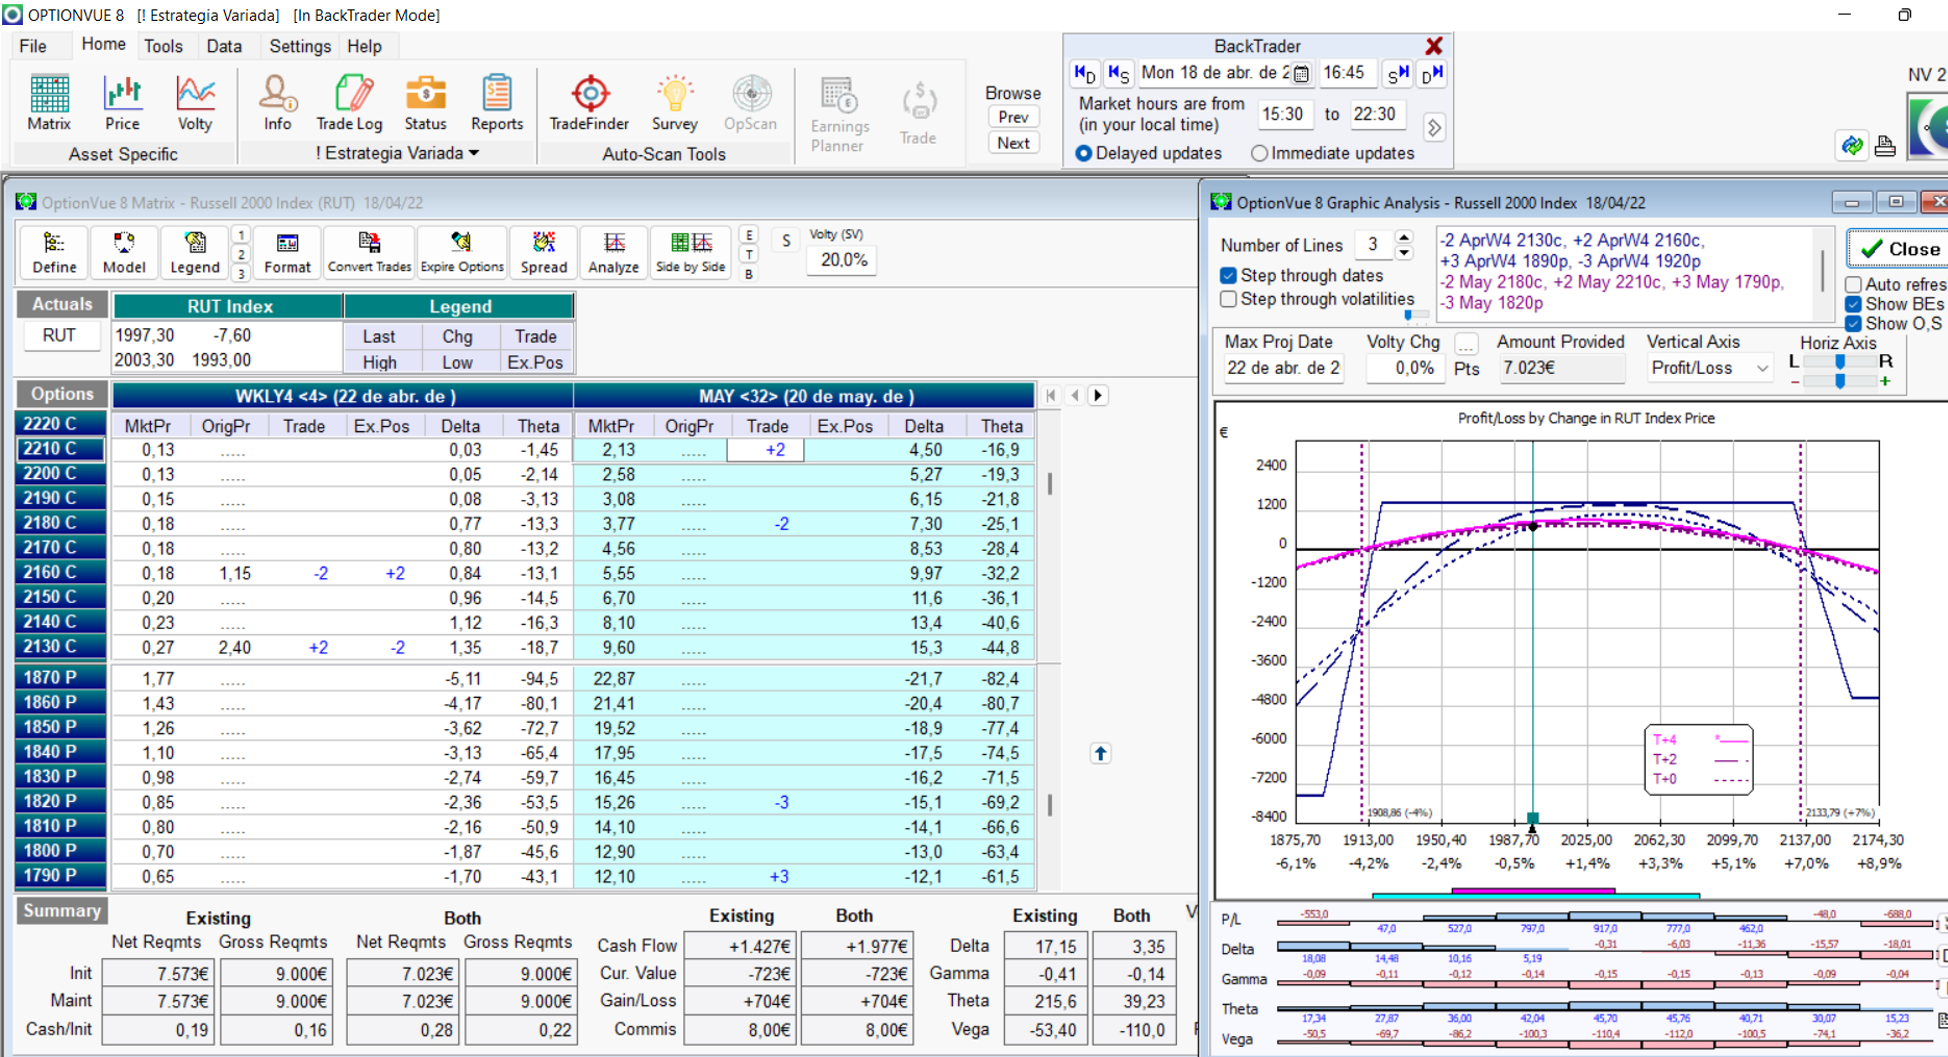Viewport: 1948px width, 1057px height.
Task: Click the Max Proj Date field
Action: point(1283,368)
